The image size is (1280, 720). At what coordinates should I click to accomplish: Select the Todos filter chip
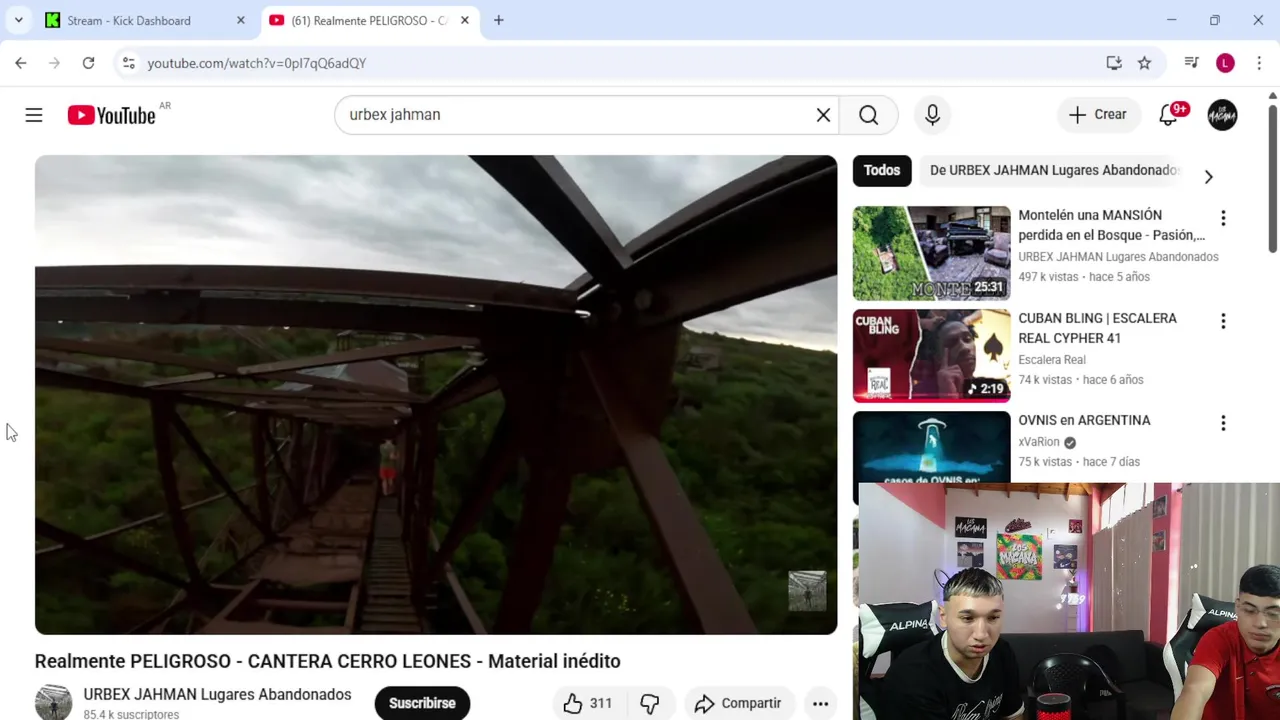click(x=882, y=170)
